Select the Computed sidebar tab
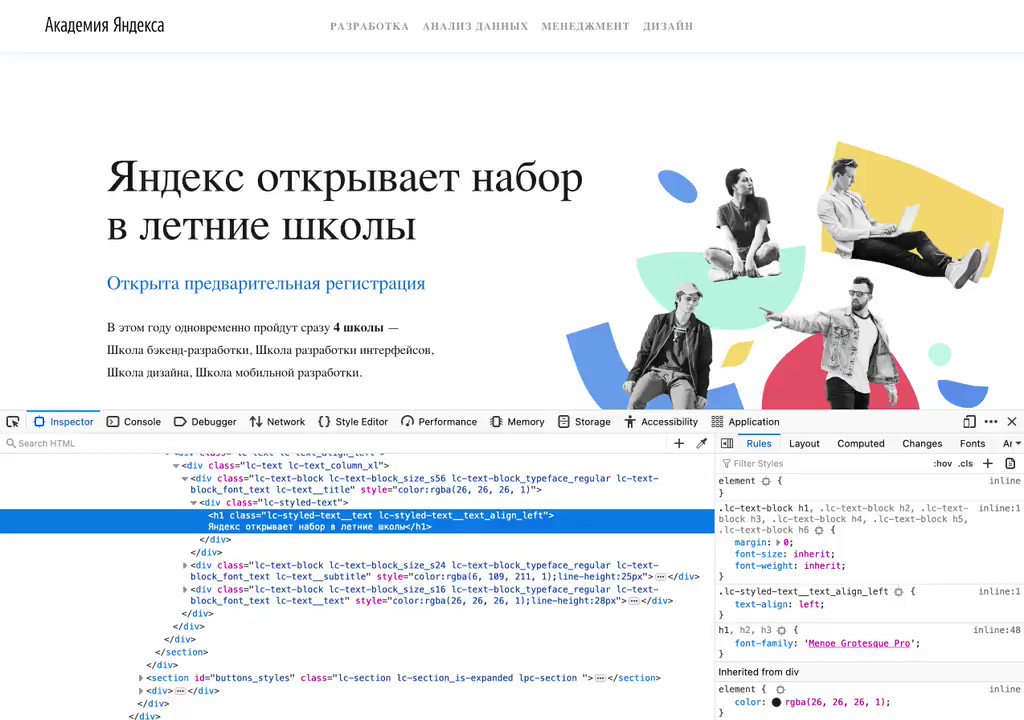This screenshot has height=720, width=1024. click(861, 443)
